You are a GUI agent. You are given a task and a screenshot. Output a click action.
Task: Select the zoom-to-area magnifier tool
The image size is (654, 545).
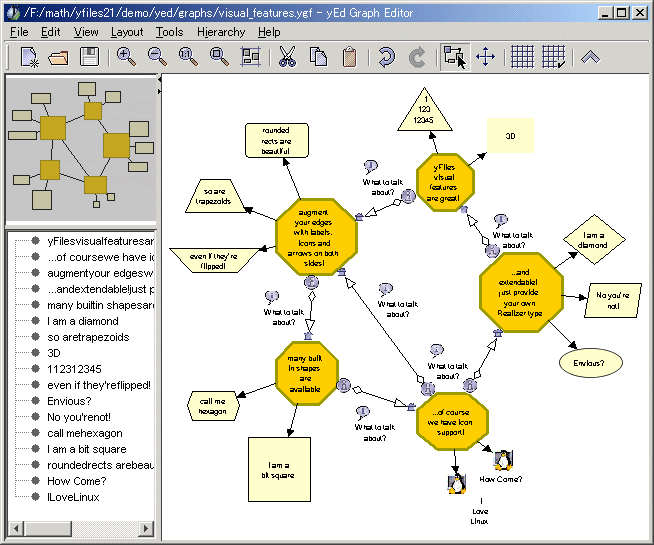pyautogui.click(x=219, y=57)
